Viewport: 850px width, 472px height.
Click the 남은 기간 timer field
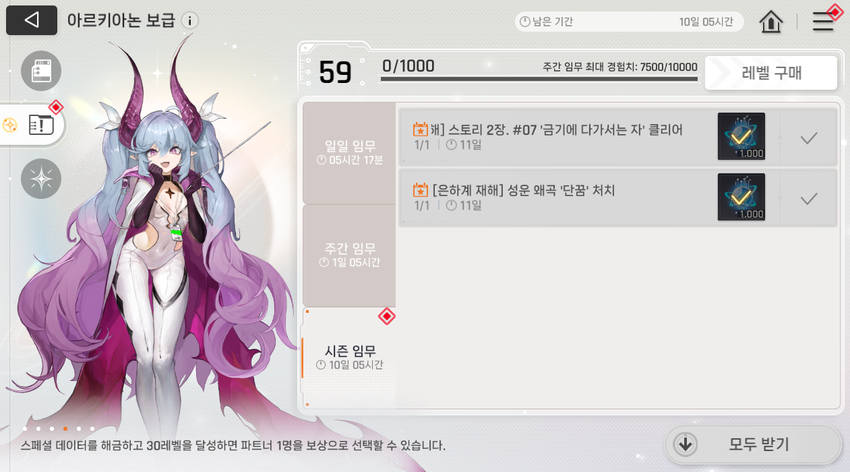[x=629, y=22]
